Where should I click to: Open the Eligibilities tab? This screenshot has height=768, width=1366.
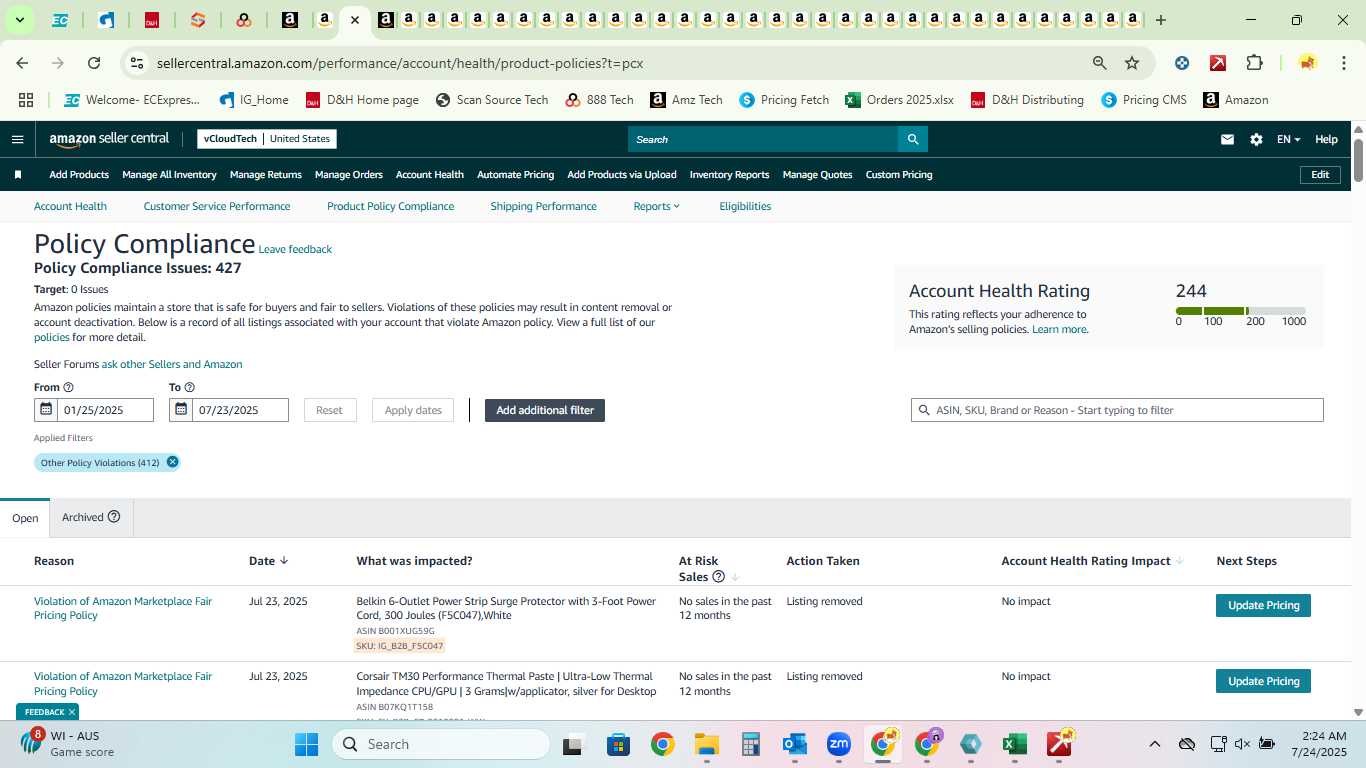coord(745,206)
